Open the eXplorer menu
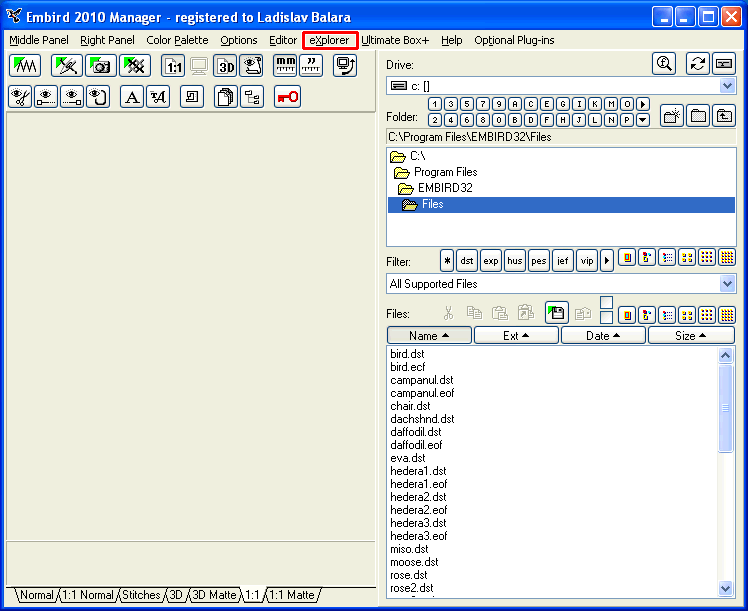Image resolution: width=748 pixels, height=611 pixels. click(329, 41)
